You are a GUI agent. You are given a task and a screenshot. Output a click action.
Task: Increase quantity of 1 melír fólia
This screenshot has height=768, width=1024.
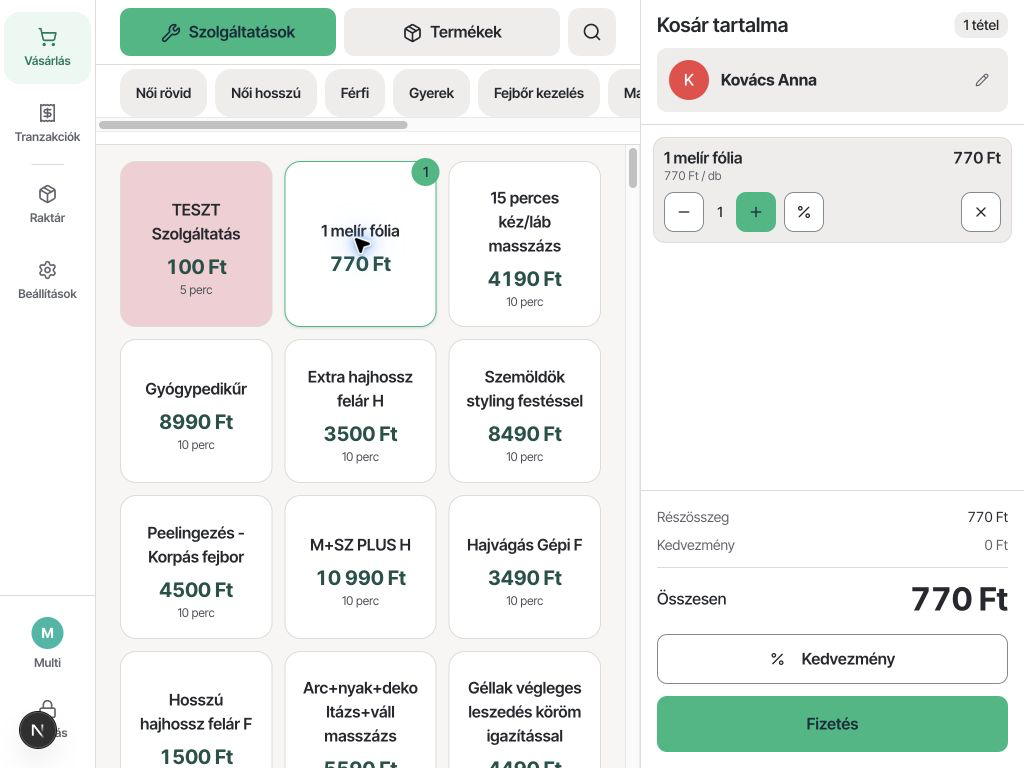tap(756, 212)
